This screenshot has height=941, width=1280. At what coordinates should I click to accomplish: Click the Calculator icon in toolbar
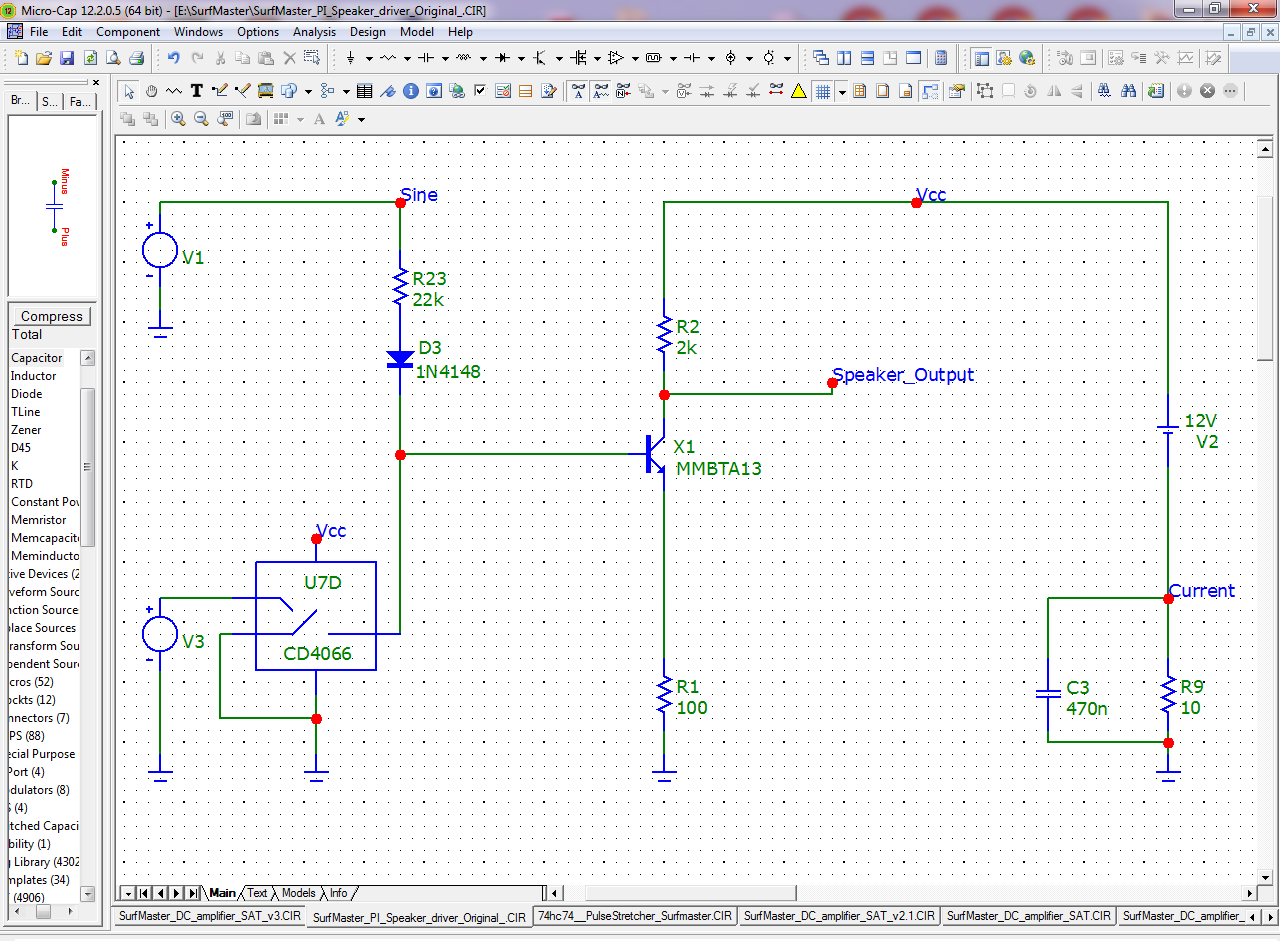tap(940, 58)
